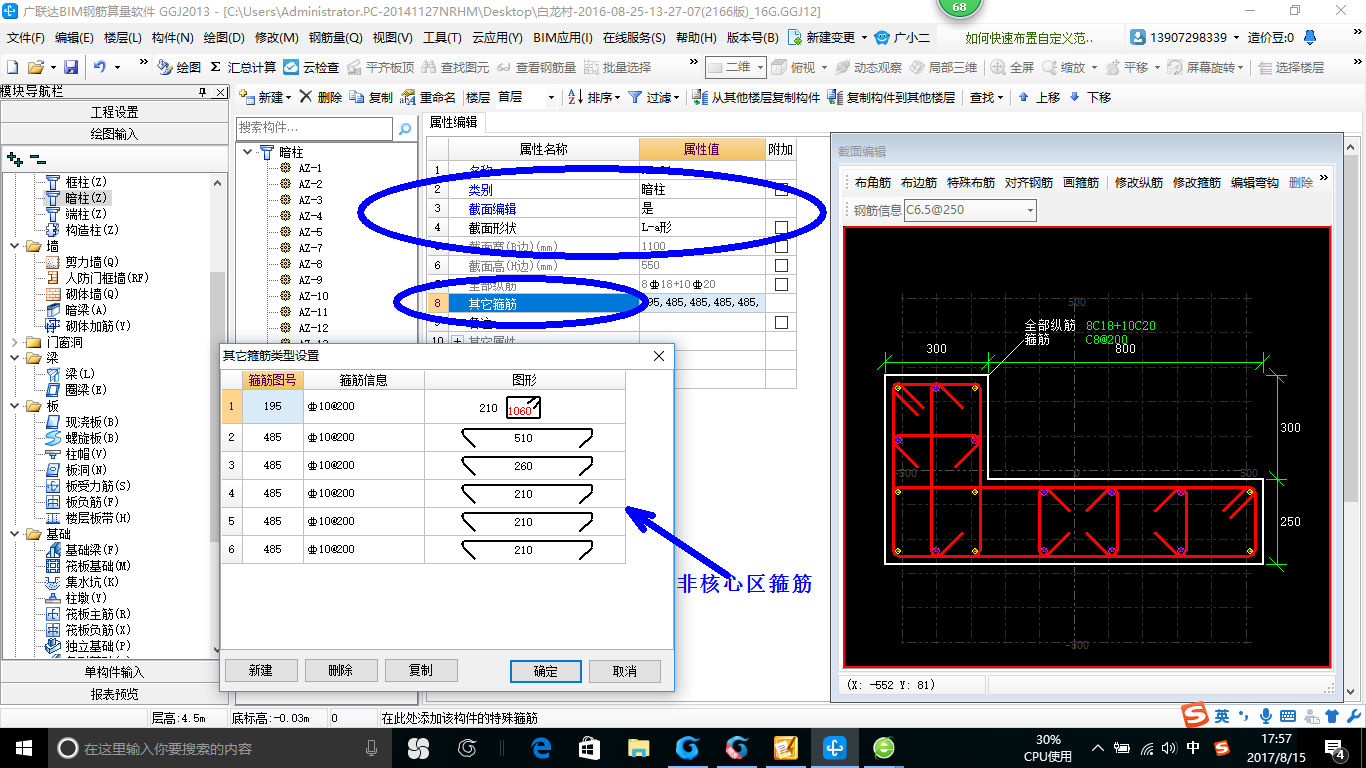Collapse the 墙 folder in navigator tree
Screen dimensions: 1366x768
pos(15,246)
